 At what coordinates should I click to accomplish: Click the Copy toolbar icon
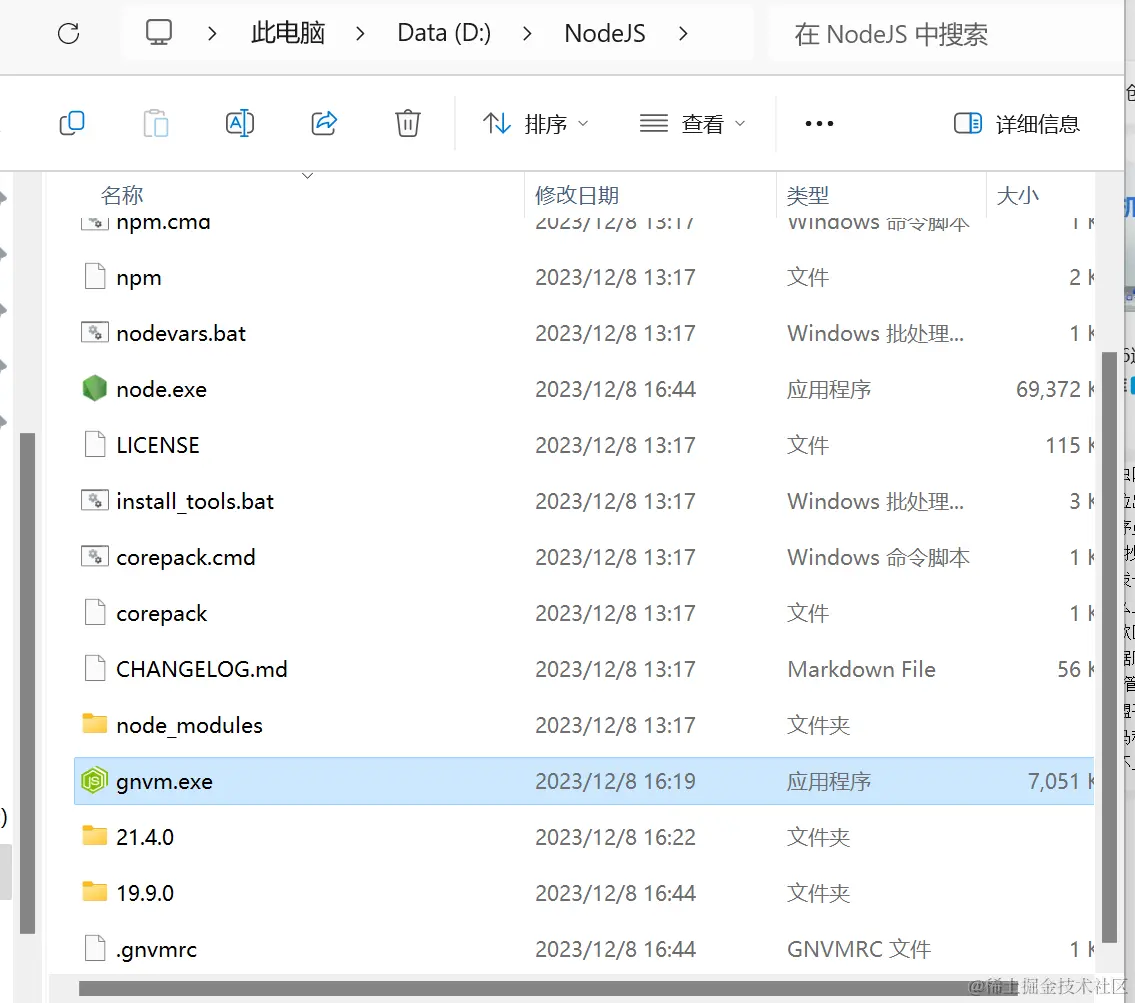pyautogui.click(x=72, y=123)
